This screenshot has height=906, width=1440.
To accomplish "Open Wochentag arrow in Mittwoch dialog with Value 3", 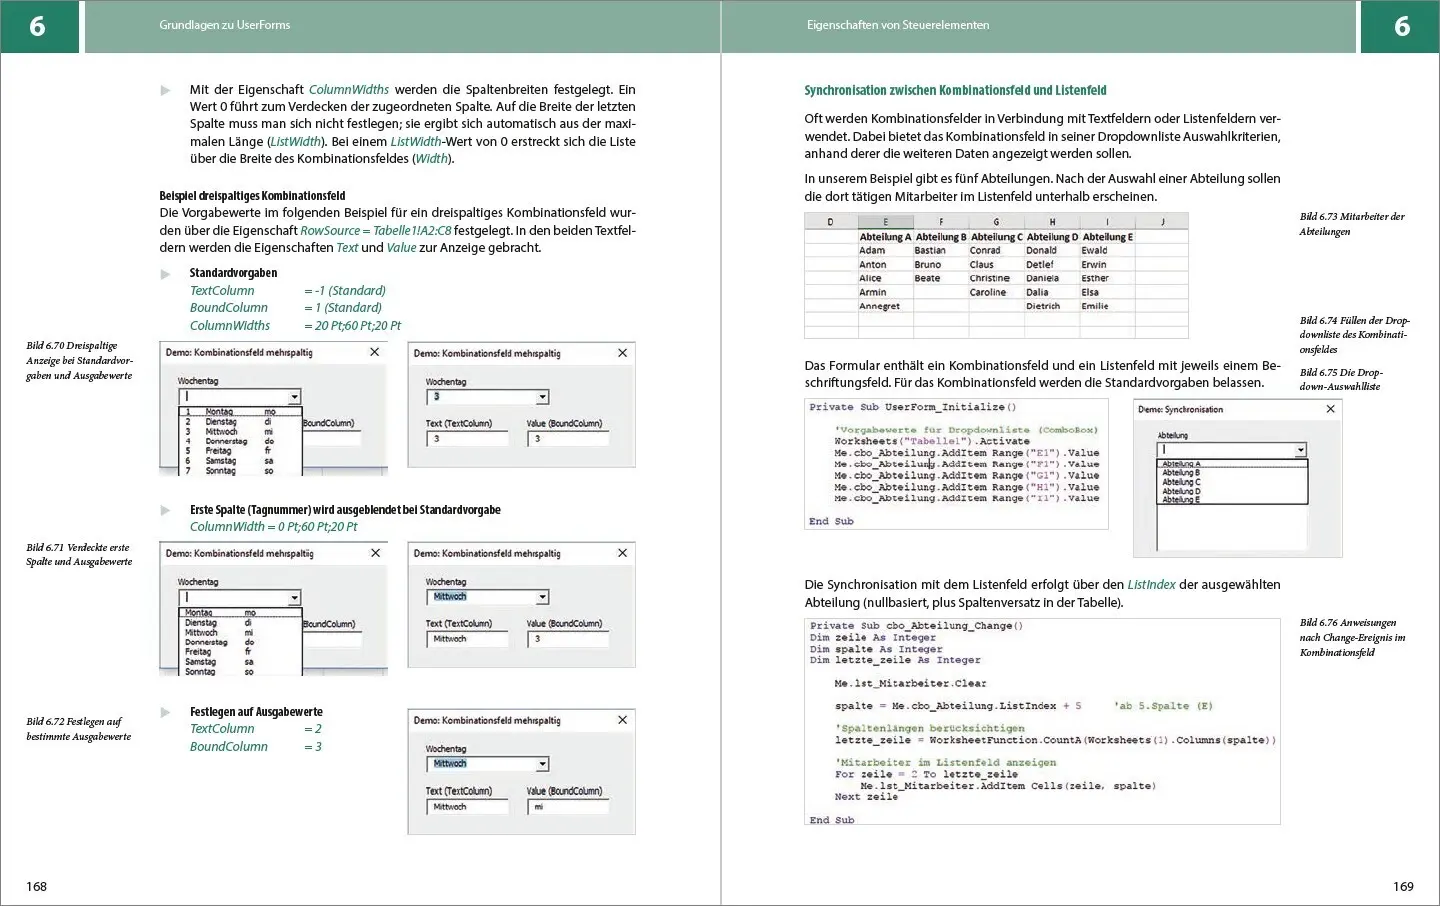I will pos(542,597).
